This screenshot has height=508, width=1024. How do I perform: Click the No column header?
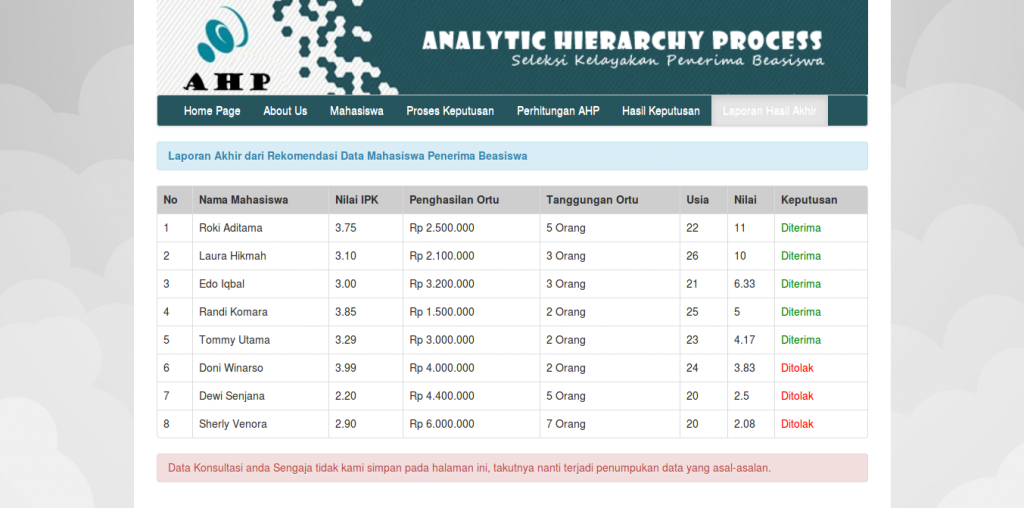170,200
